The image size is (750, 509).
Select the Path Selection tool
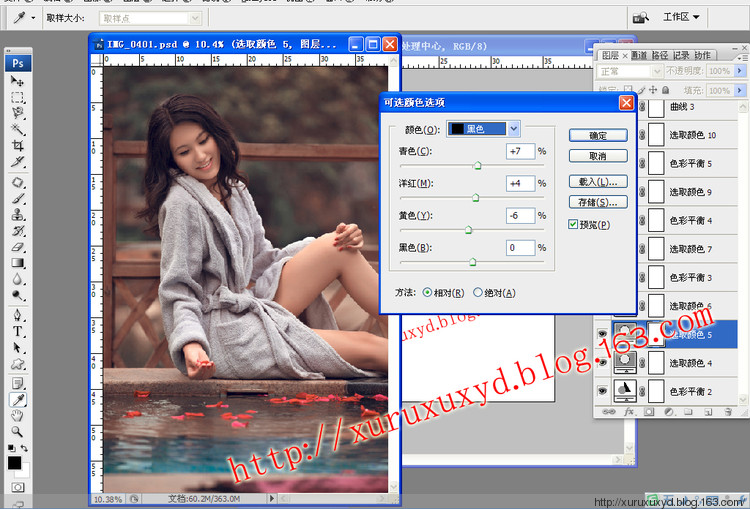pyautogui.click(x=18, y=348)
